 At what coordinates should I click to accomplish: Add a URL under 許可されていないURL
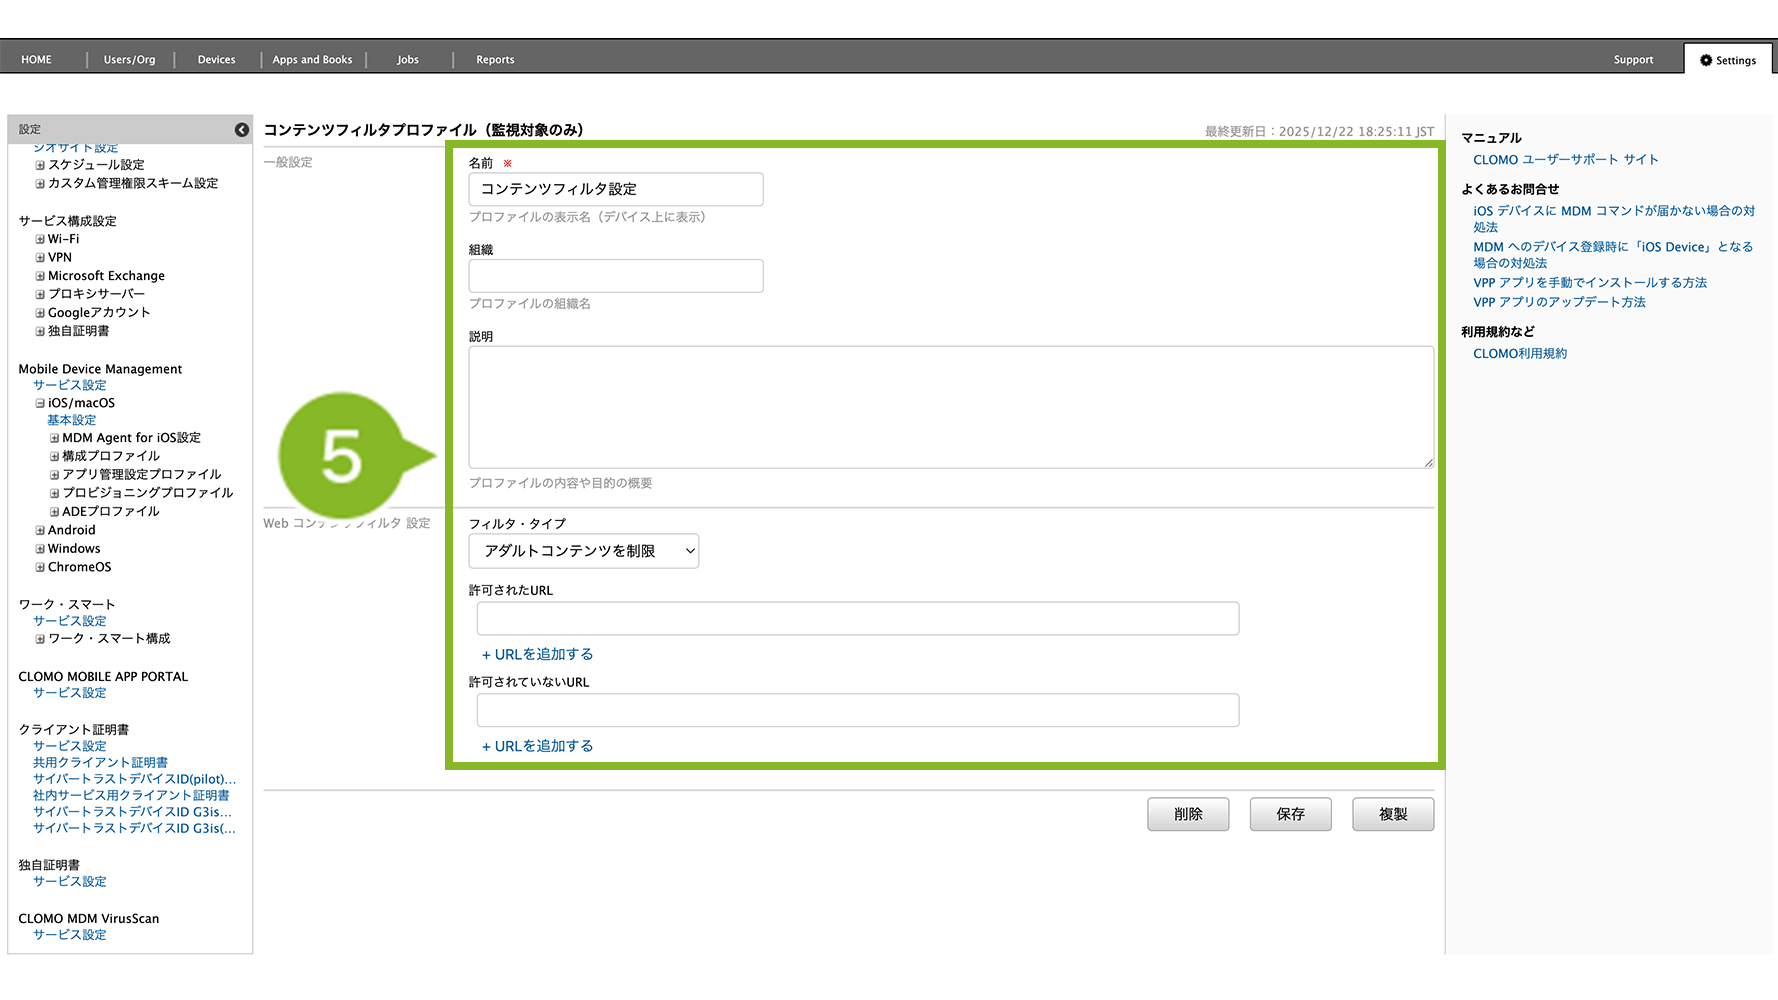click(x=538, y=746)
